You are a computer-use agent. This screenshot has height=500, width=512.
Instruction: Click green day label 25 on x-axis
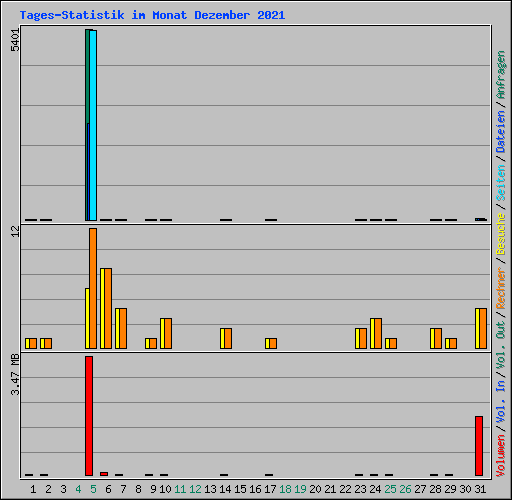tap(390, 489)
